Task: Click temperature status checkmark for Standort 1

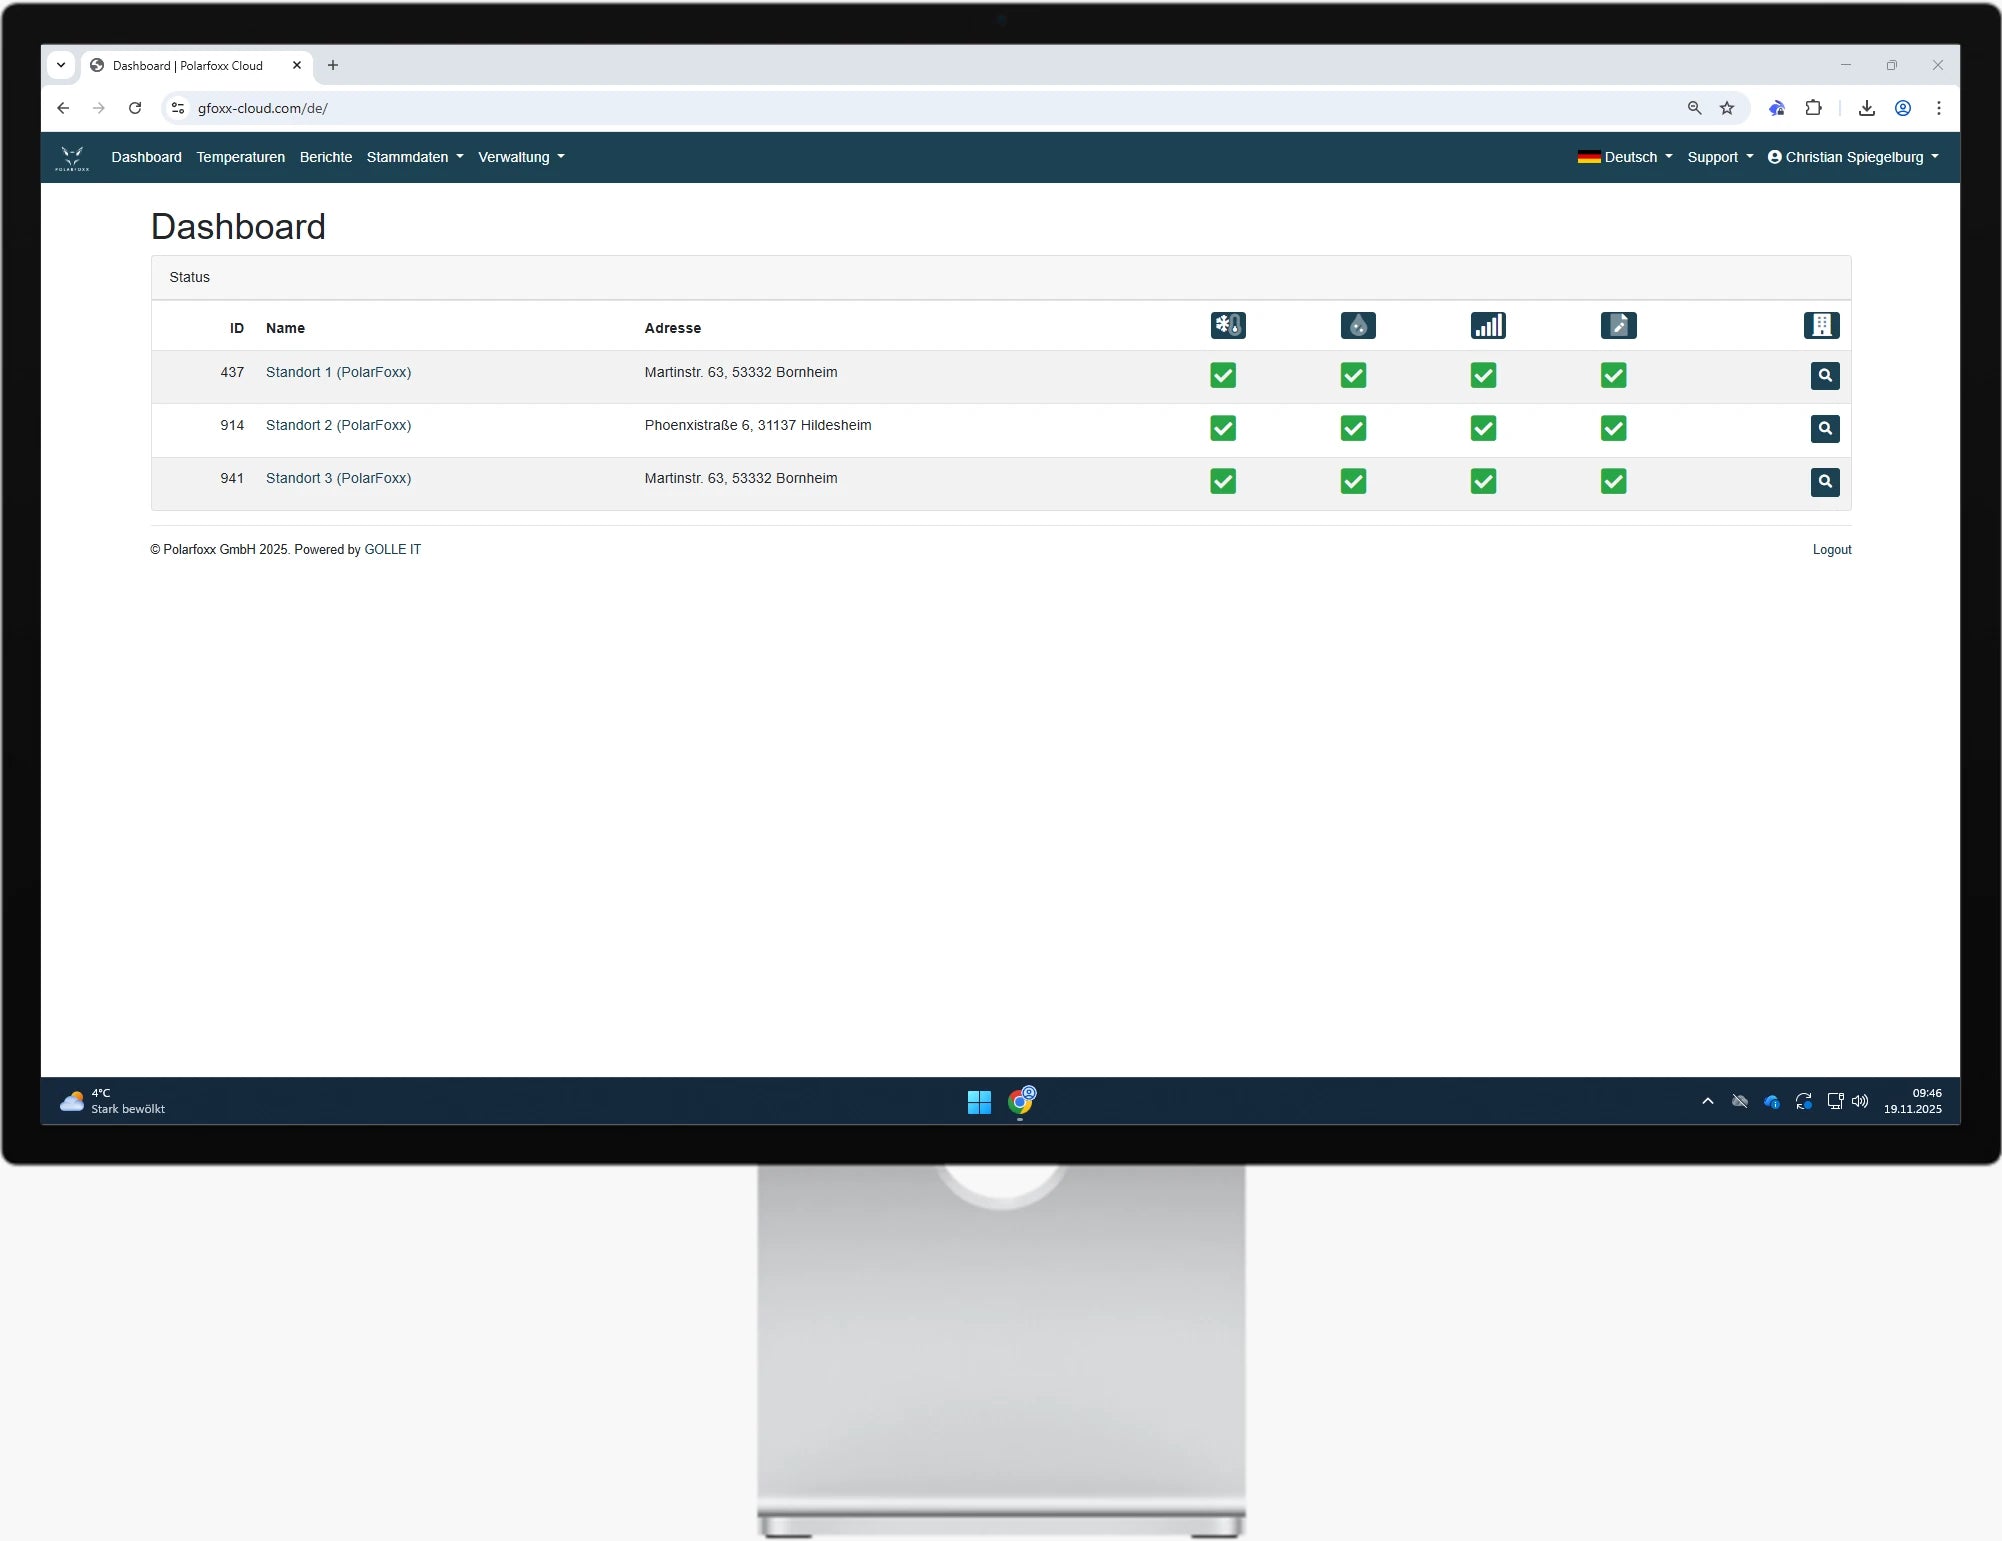Action: point(1222,375)
